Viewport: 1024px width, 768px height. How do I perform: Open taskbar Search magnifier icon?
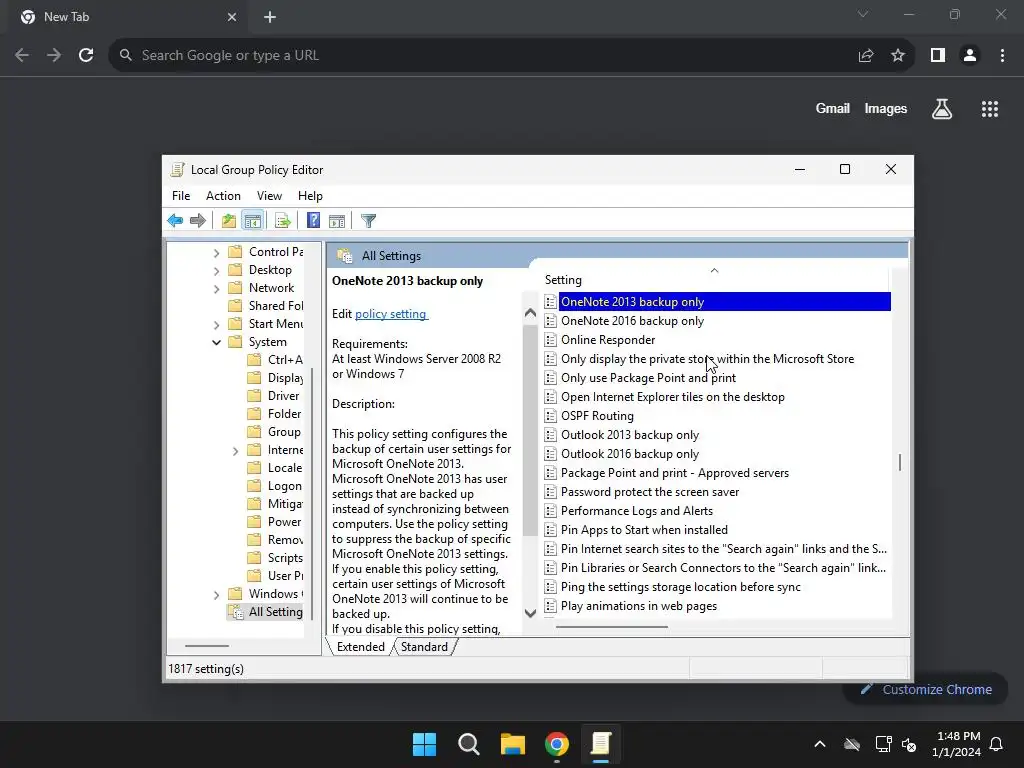coord(469,744)
